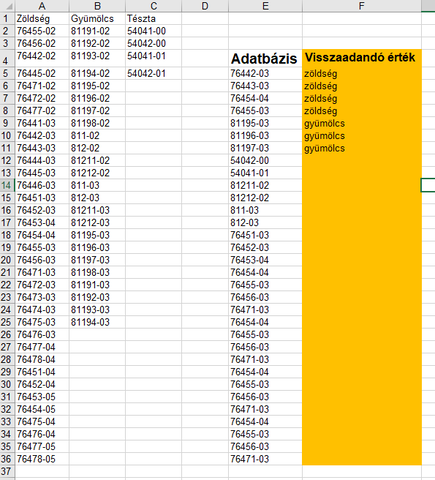Select cell F5 with zöldség

point(362,73)
